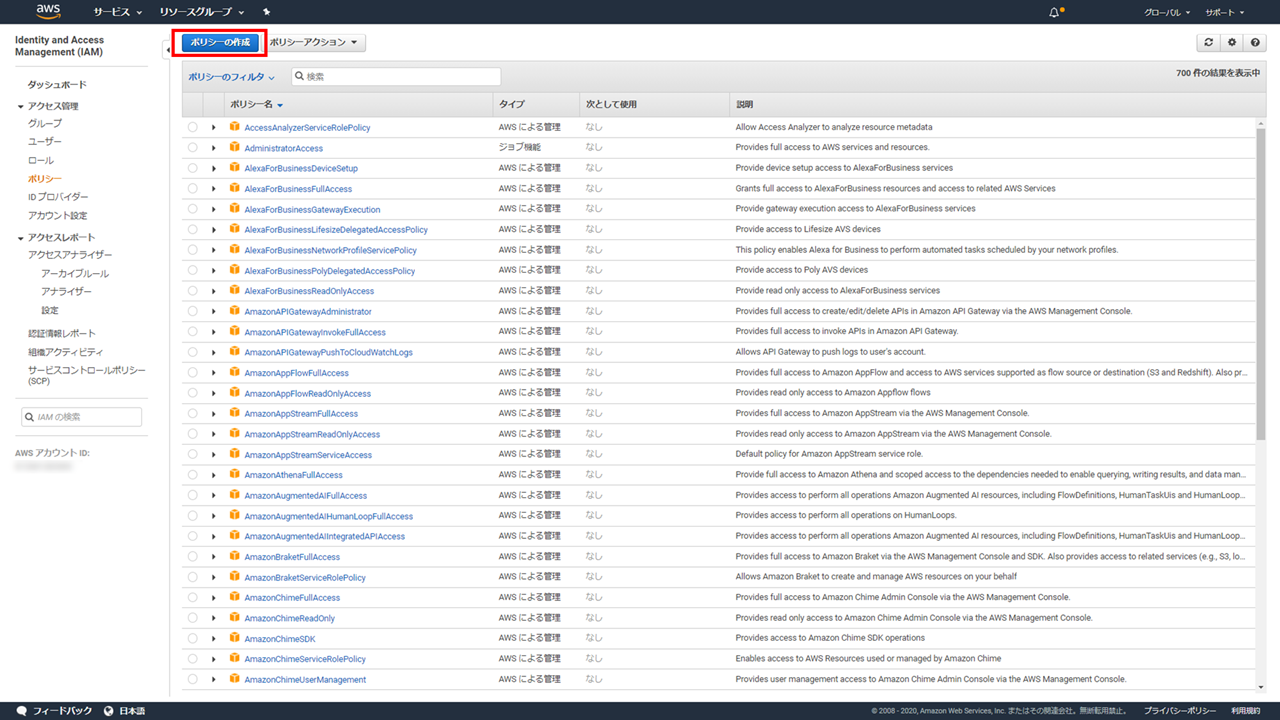1280x720 pixels.
Task: Click the orange box icon beside AdministratorAccess
Action: [235, 148]
